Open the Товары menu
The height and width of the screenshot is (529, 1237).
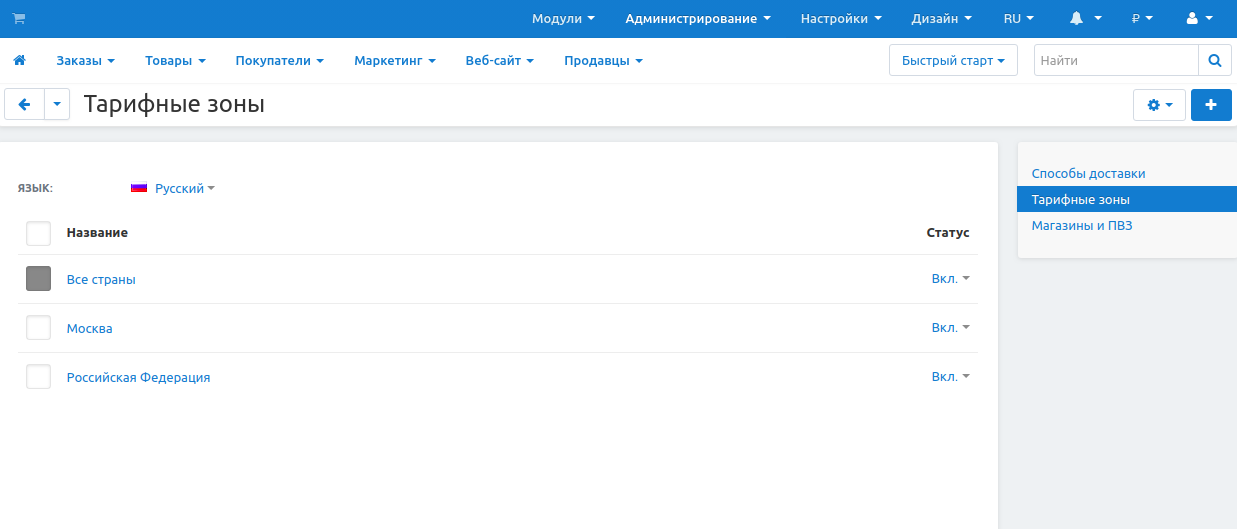click(175, 61)
